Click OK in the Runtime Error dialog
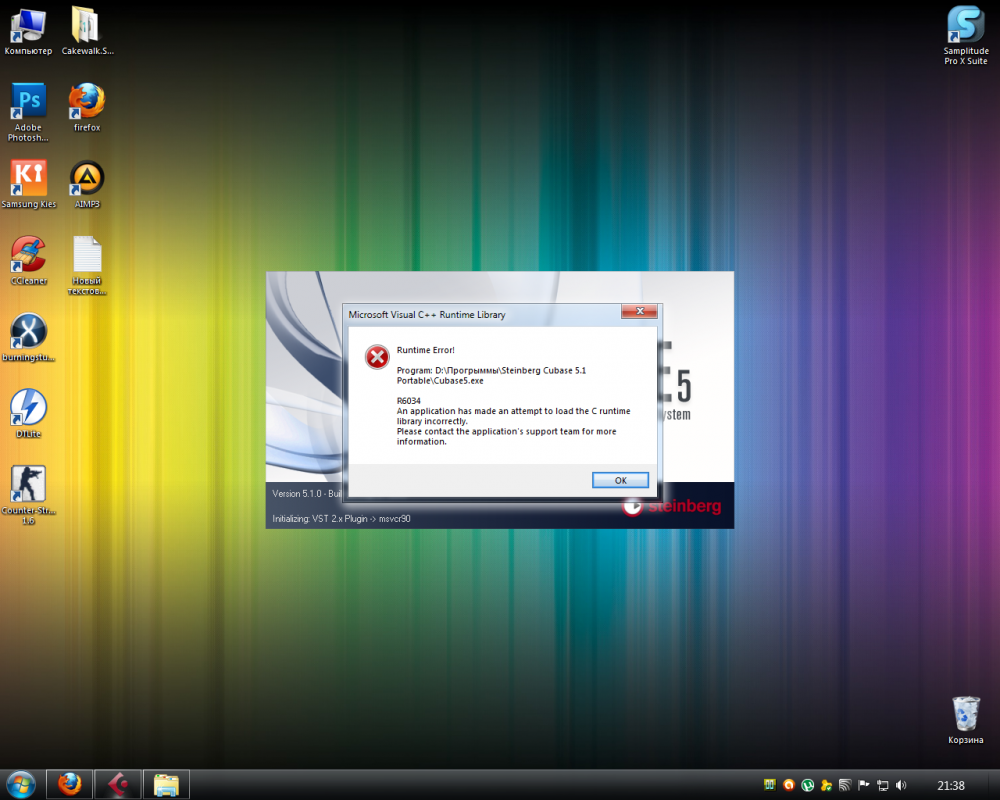 tap(620, 480)
